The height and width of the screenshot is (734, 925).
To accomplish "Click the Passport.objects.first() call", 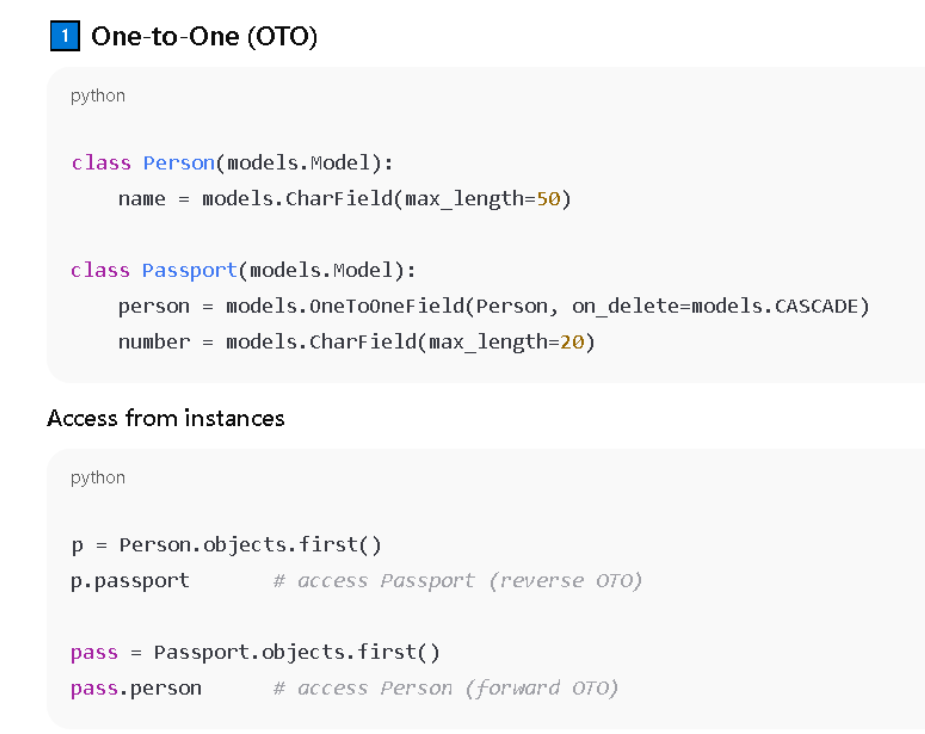I will coord(296,653).
